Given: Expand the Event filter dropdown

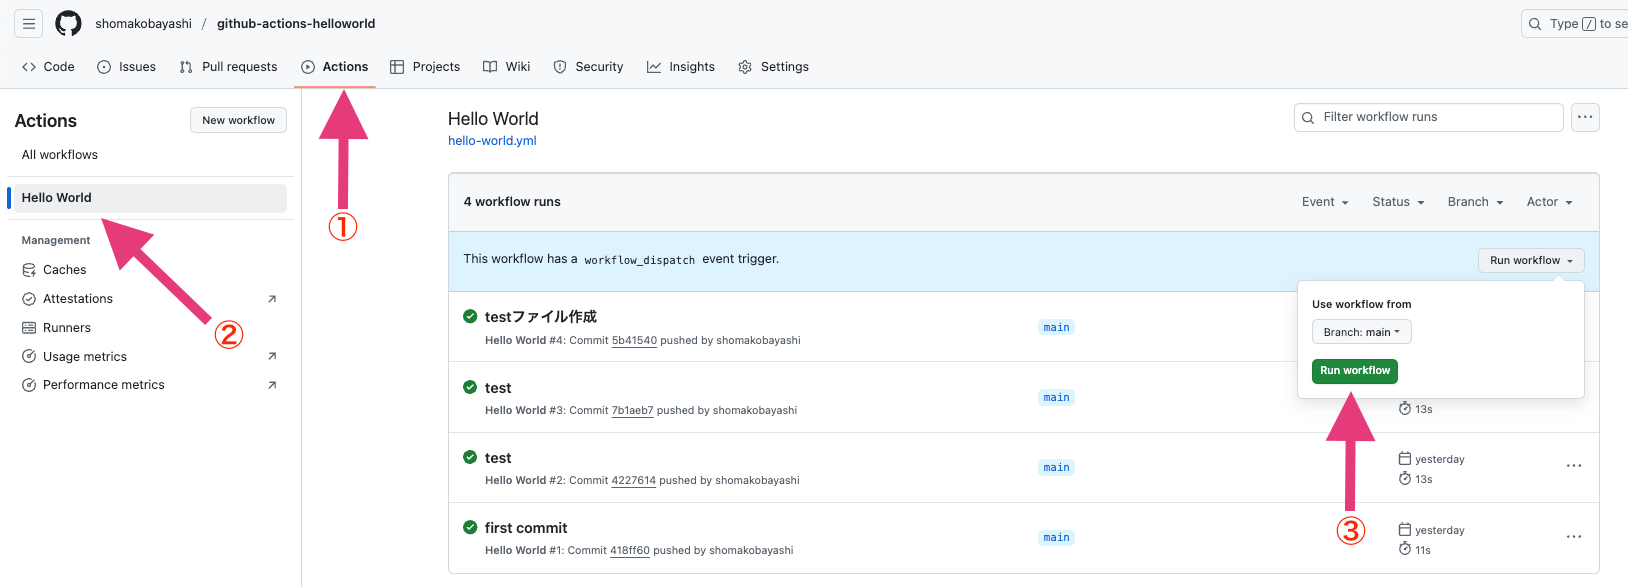Looking at the screenshot, I should pyautogui.click(x=1325, y=202).
